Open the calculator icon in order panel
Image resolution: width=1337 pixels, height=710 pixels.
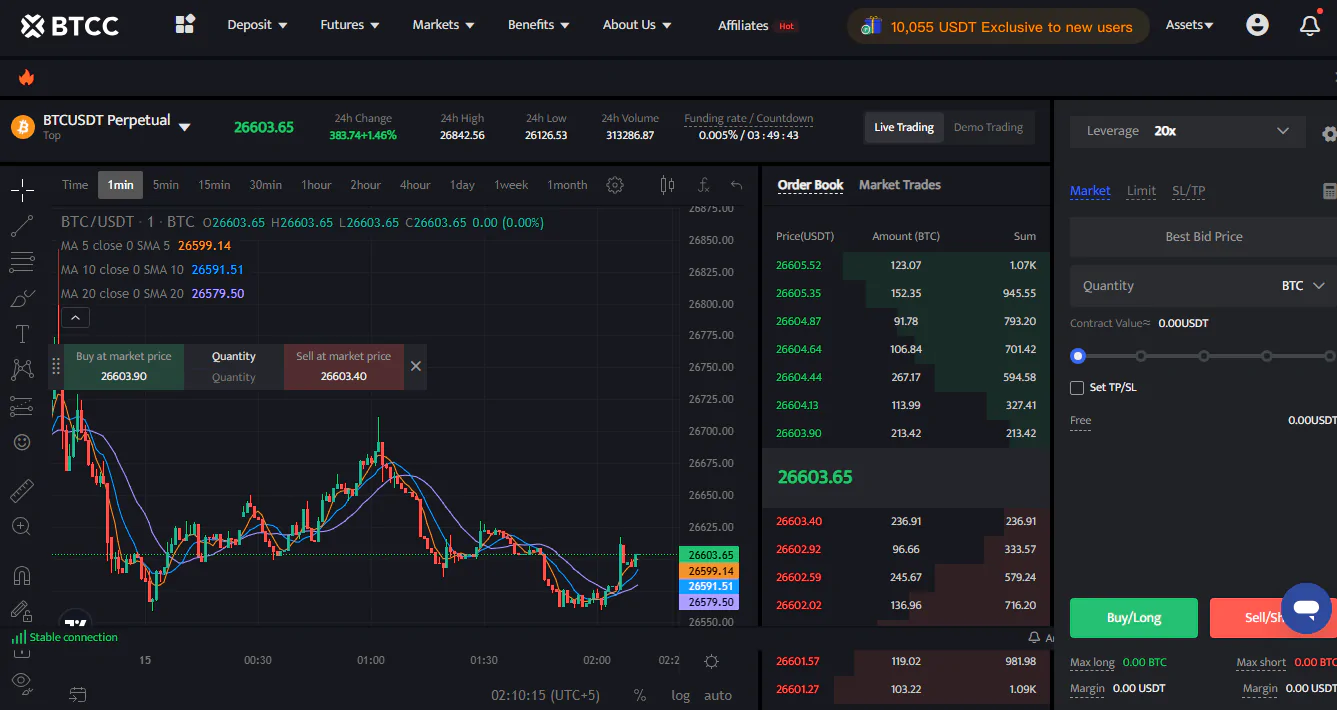pyautogui.click(x=1329, y=191)
